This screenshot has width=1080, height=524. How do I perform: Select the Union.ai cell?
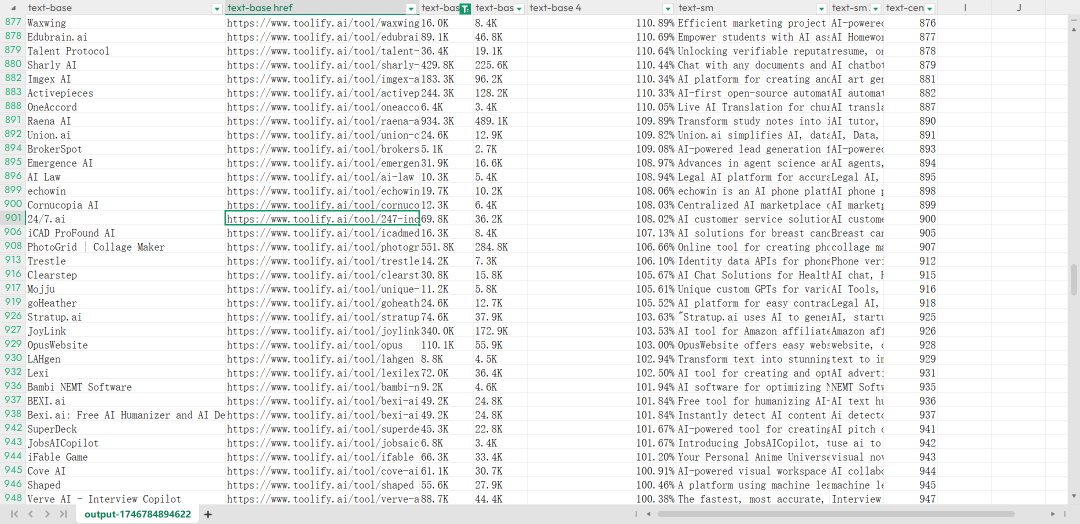[125, 135]
